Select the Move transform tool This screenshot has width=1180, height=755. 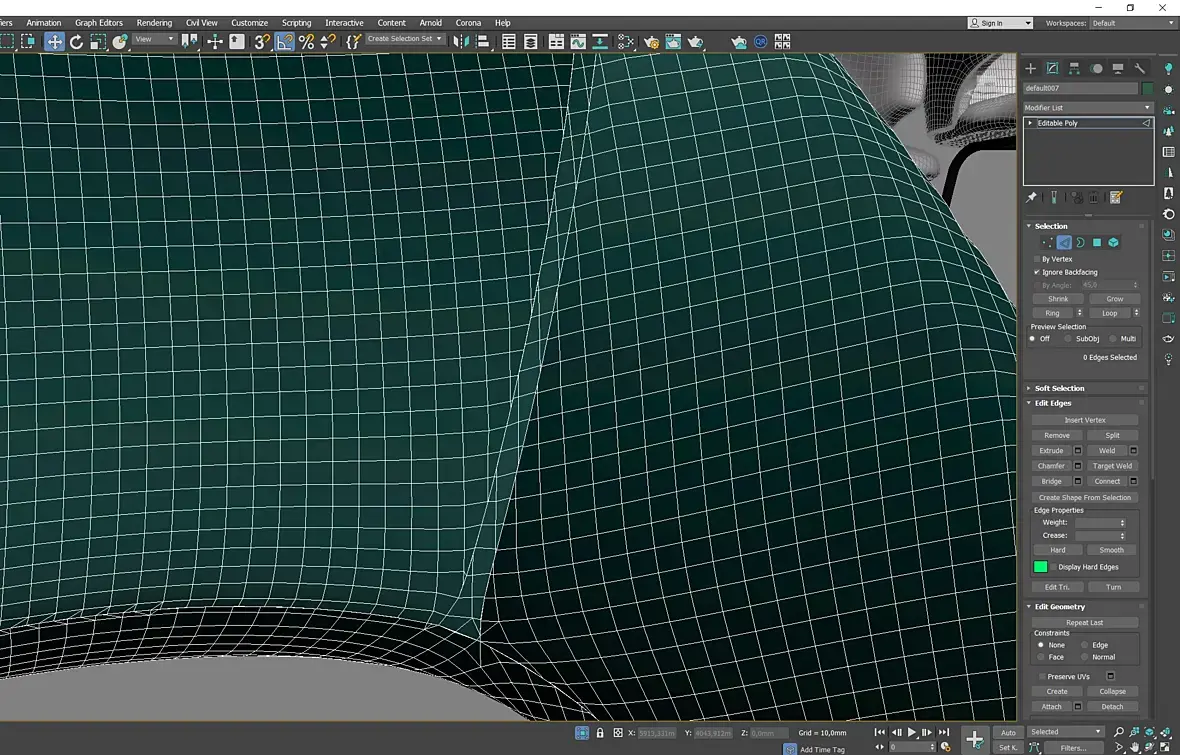[x=54, y=41]
